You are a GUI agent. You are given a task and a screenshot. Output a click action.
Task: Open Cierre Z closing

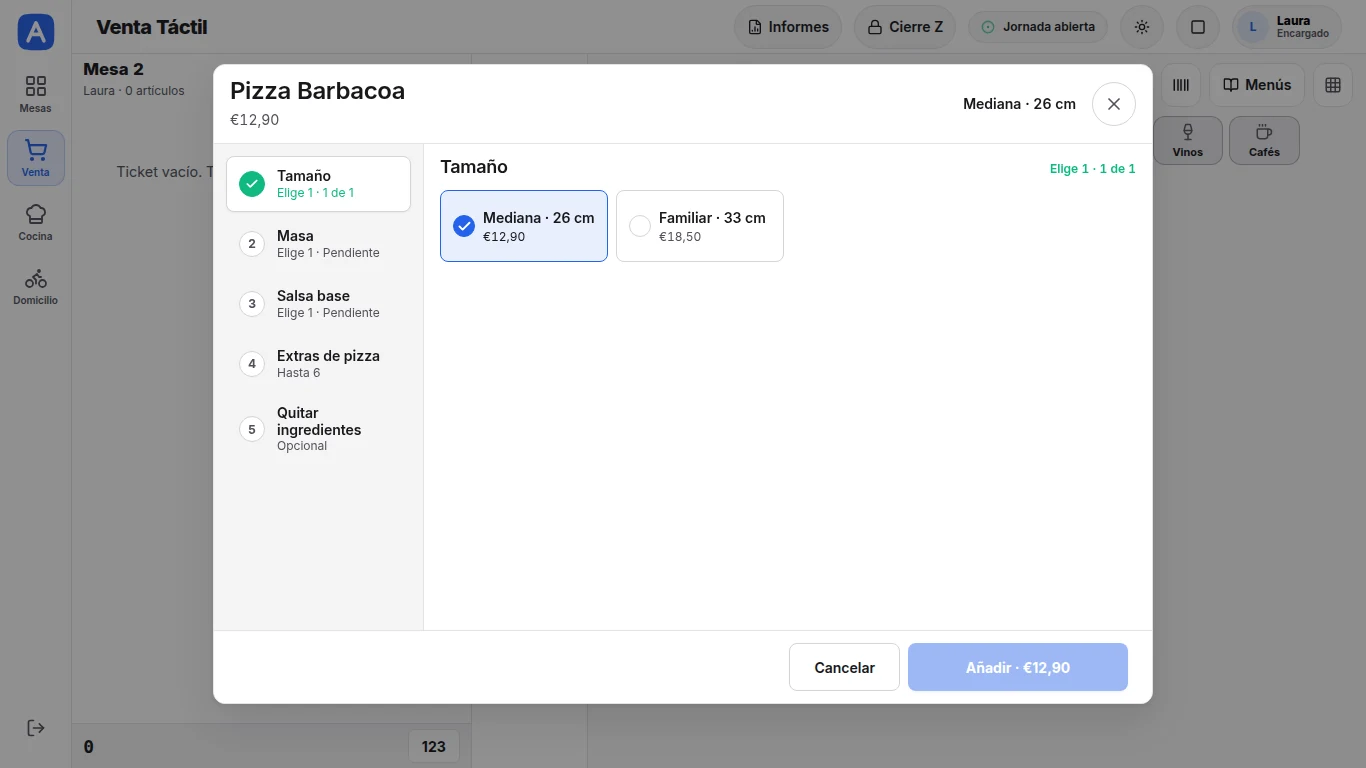[905, 27]
